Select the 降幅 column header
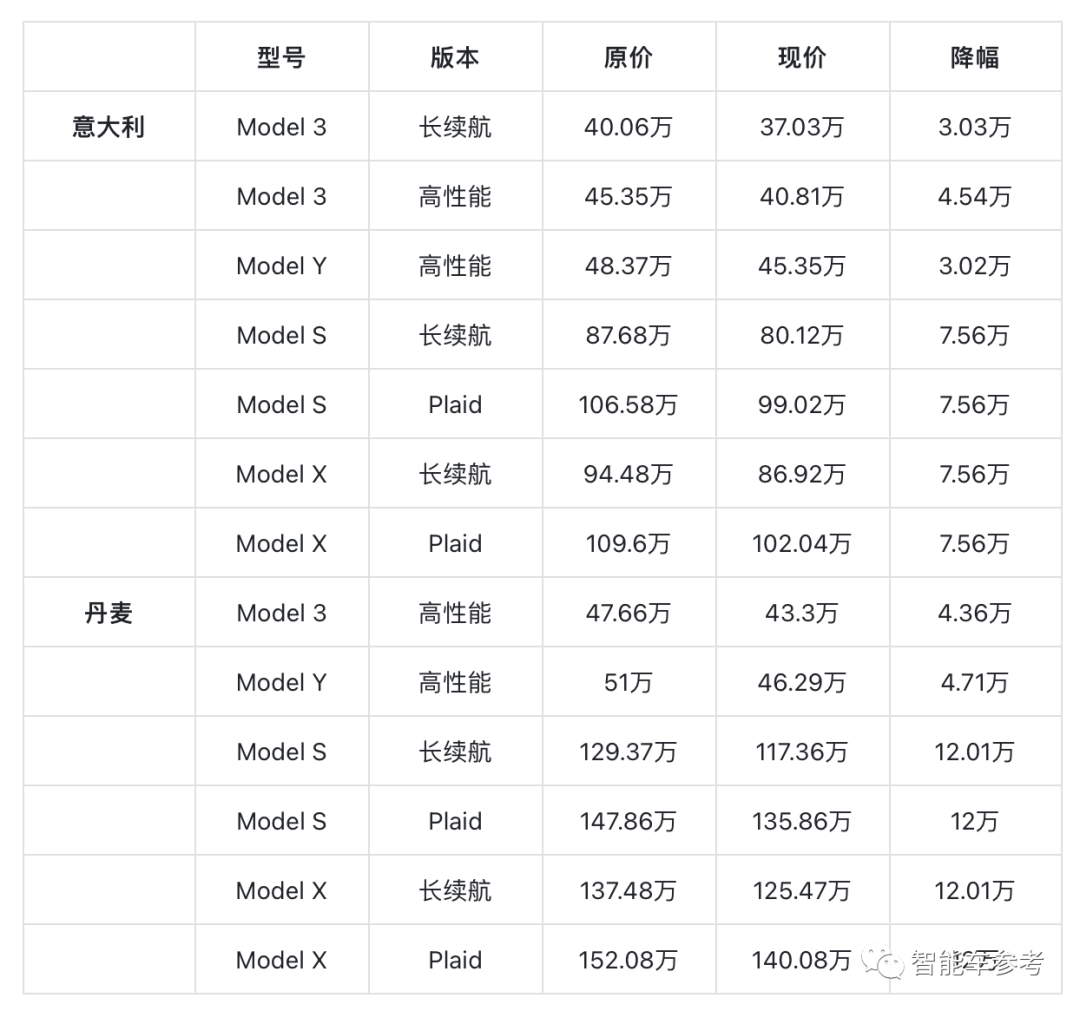1080x1011 pixels. point(975,58)
